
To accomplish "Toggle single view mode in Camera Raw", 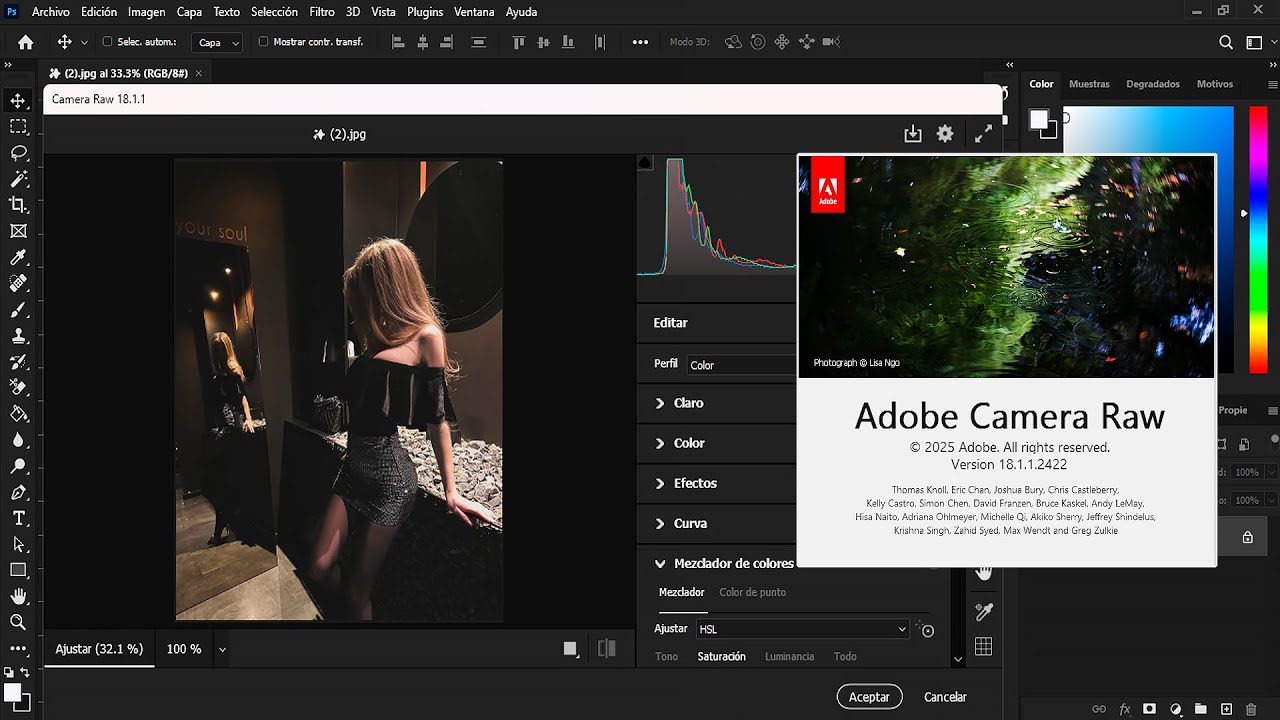I will (x=570, y=648).
